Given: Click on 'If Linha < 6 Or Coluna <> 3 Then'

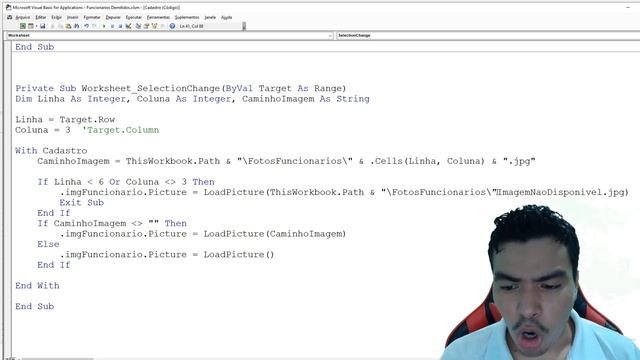Looking at the screenshot, I should (126, 182).
